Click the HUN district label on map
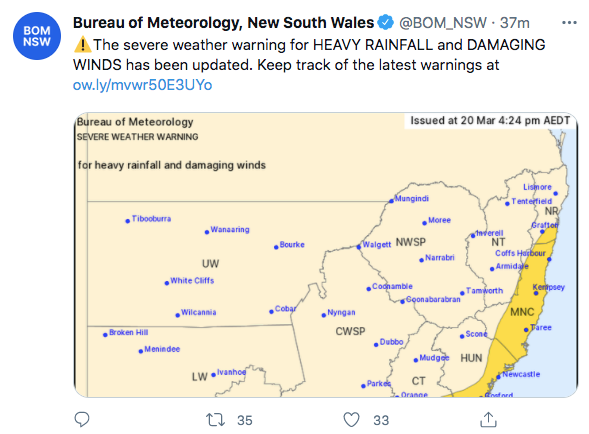Image resolution: width=589 pixels, height=434 pixels. pos(471,358)
